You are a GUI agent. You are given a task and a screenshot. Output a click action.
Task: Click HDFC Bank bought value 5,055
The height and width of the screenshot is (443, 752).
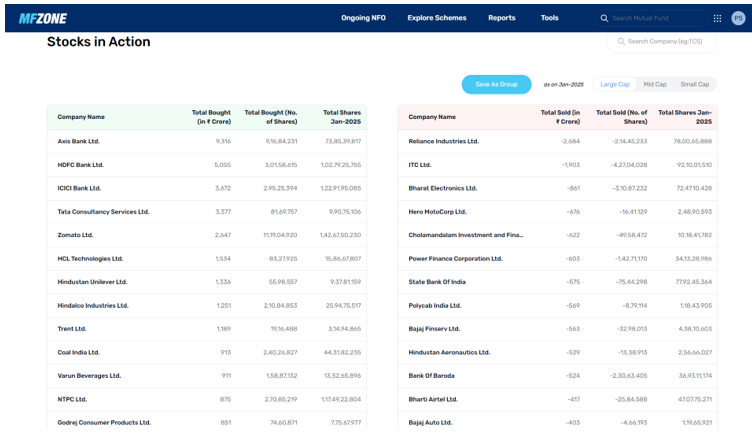tap(223, 165)
